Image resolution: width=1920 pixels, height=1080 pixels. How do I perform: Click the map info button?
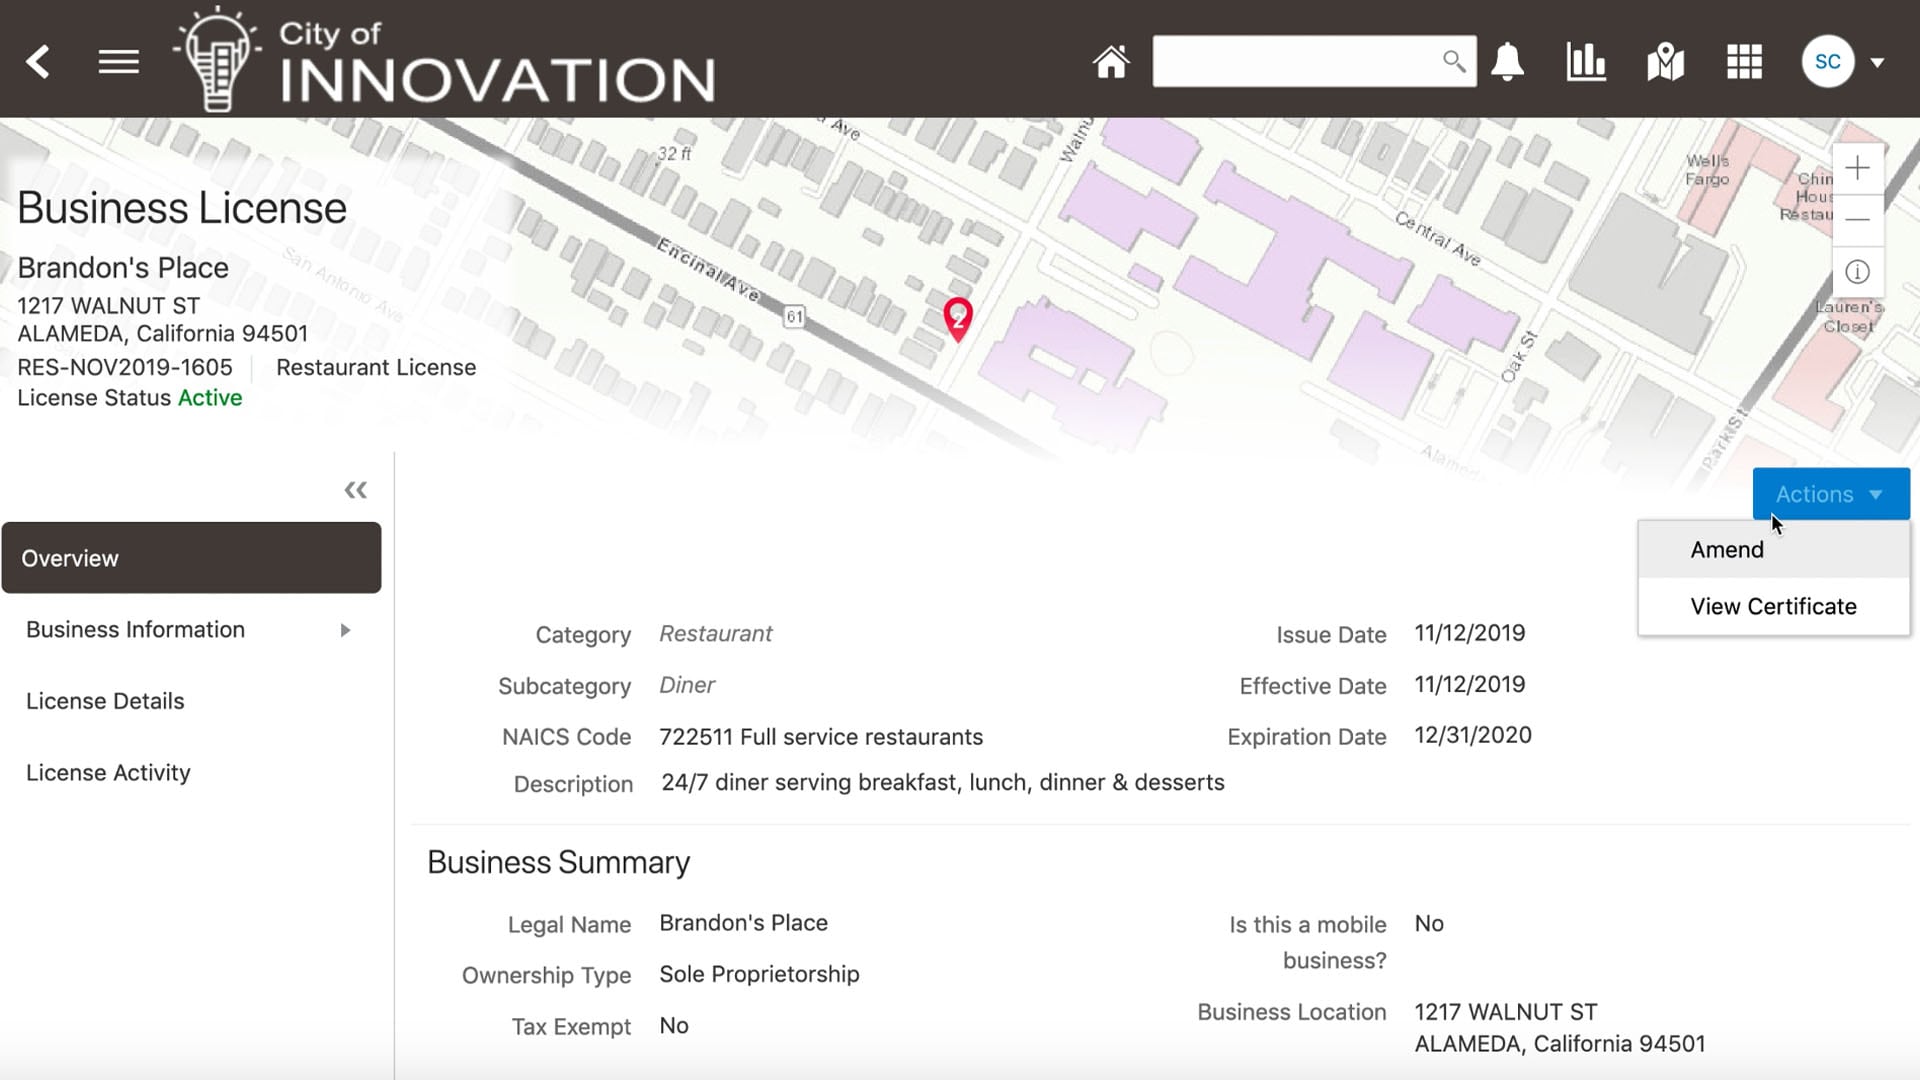pyautogui.click(x=1857, y=271)
